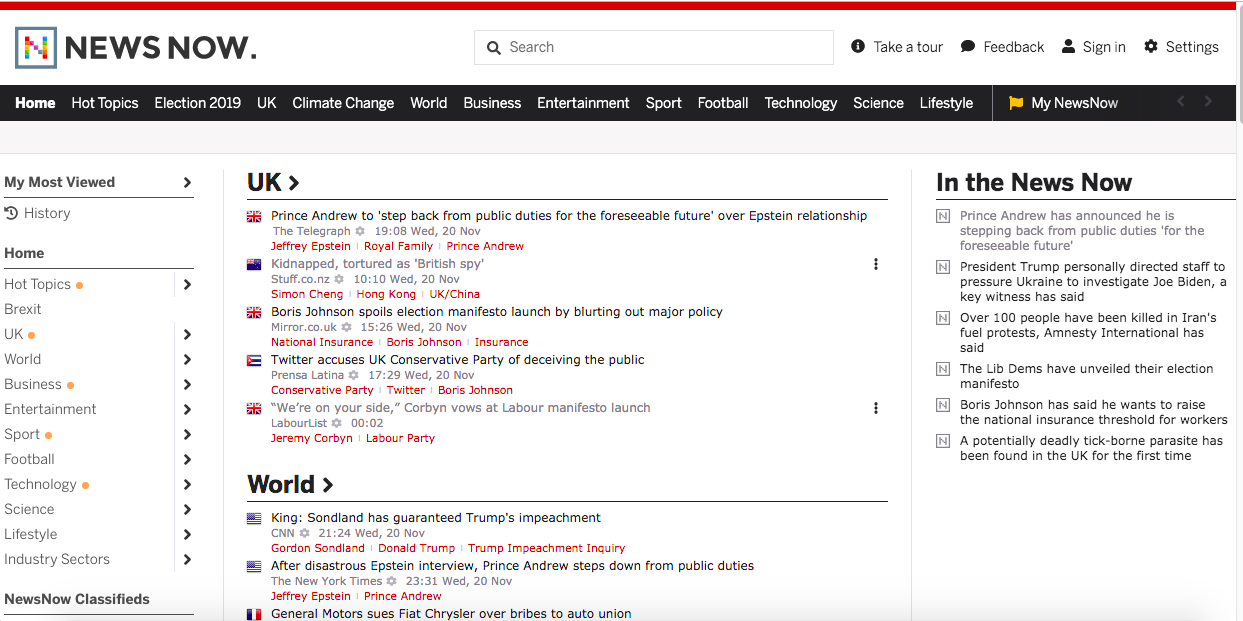This screenshot has width=1243, height=621.
Task: Click gear icon next to Prensa Latina
Action: tap(354, 375)
